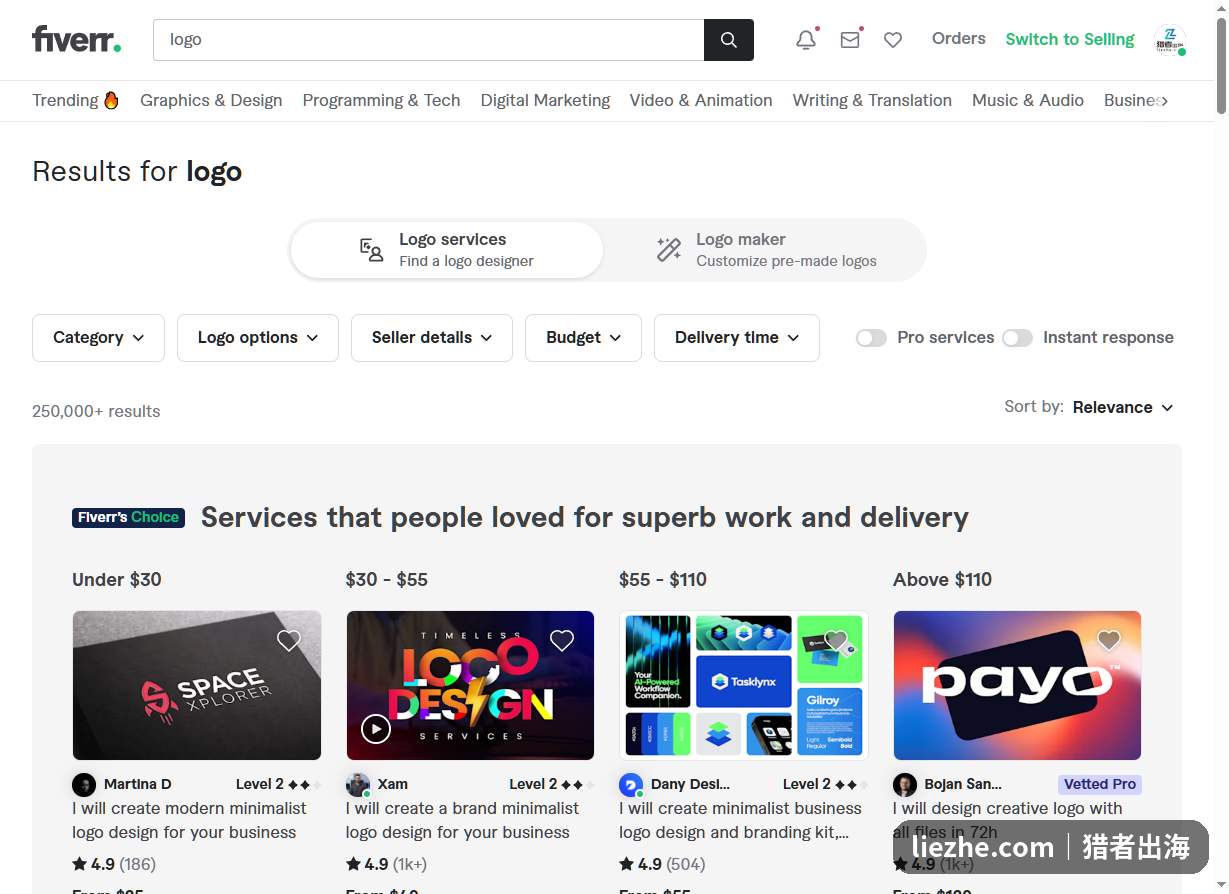Favorite the payo gig heart
1229x894 pixels.
(x=1109, y=641)
